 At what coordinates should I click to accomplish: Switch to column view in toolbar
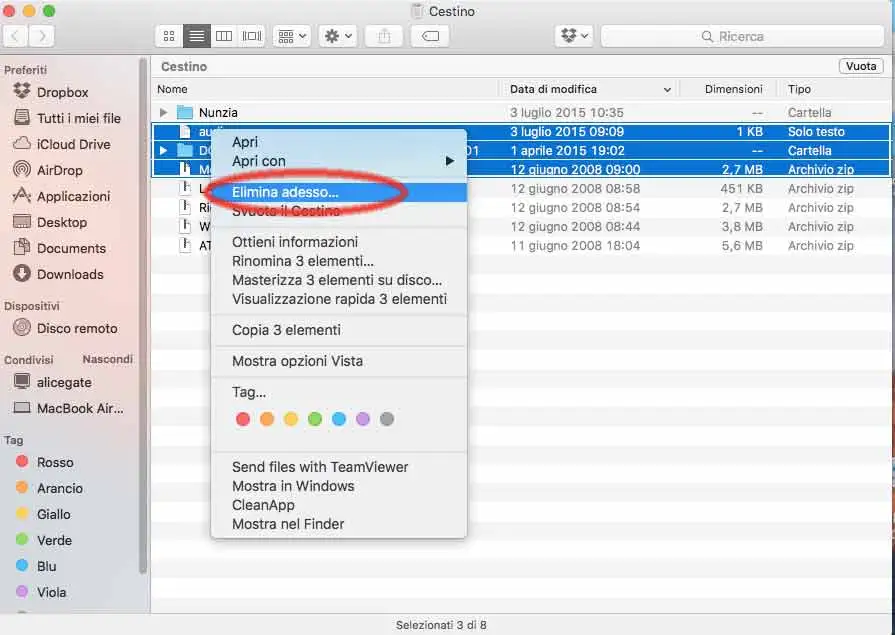224,37
